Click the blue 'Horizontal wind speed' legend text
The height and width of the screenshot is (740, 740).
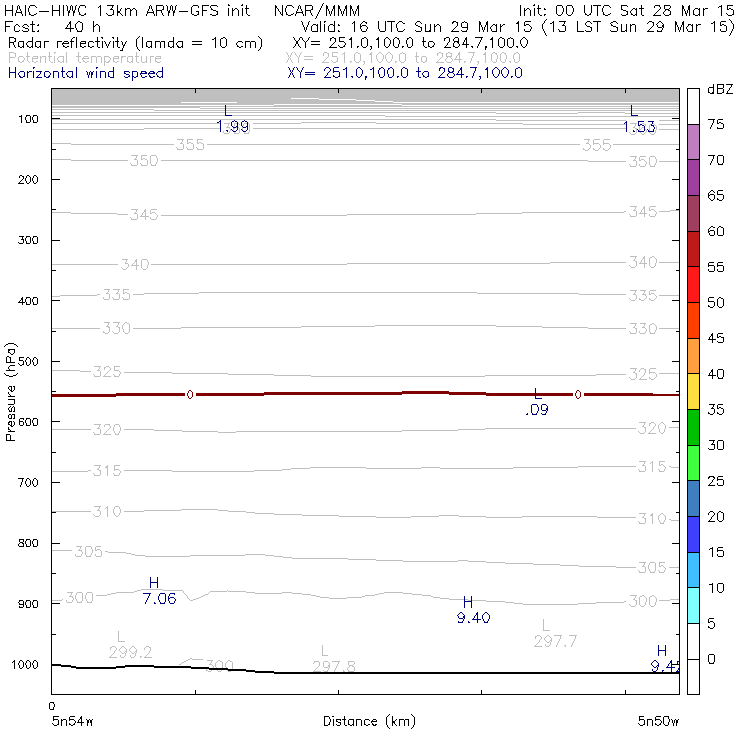[86, 73]
